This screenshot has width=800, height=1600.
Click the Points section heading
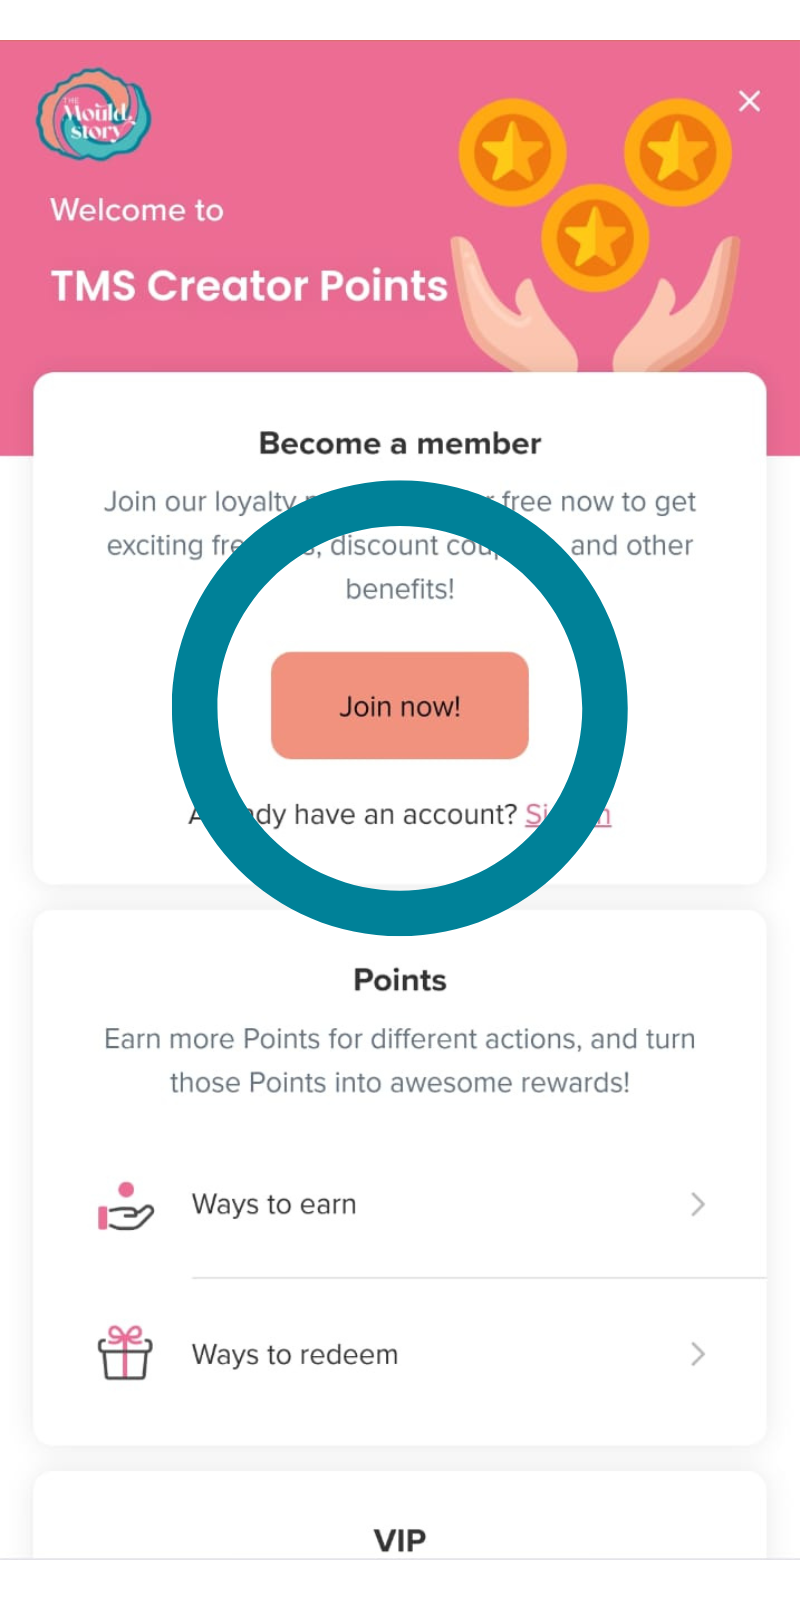click(400, 980)
